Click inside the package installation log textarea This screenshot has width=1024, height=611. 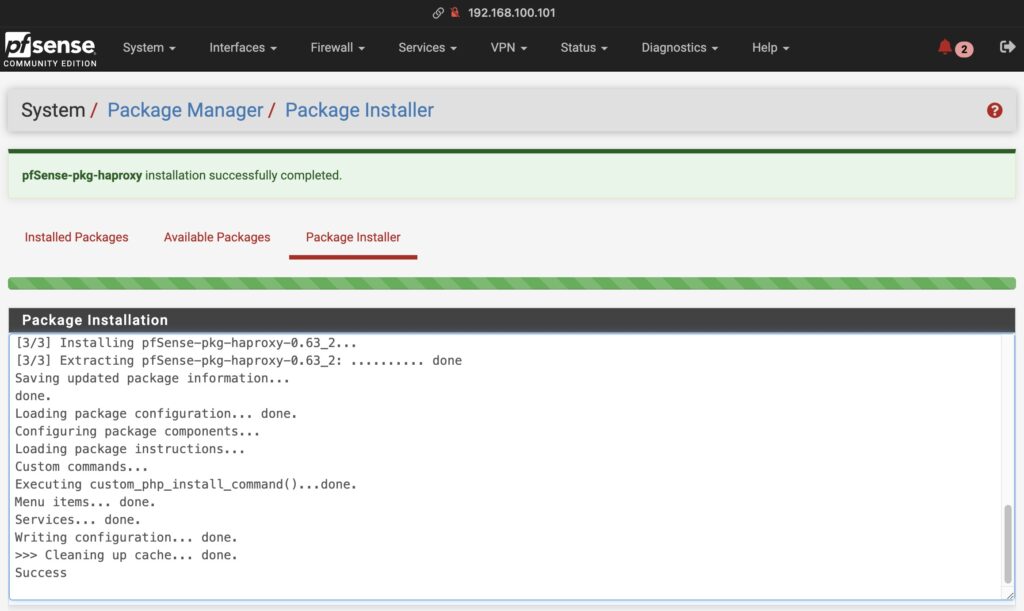click(511, 466)
